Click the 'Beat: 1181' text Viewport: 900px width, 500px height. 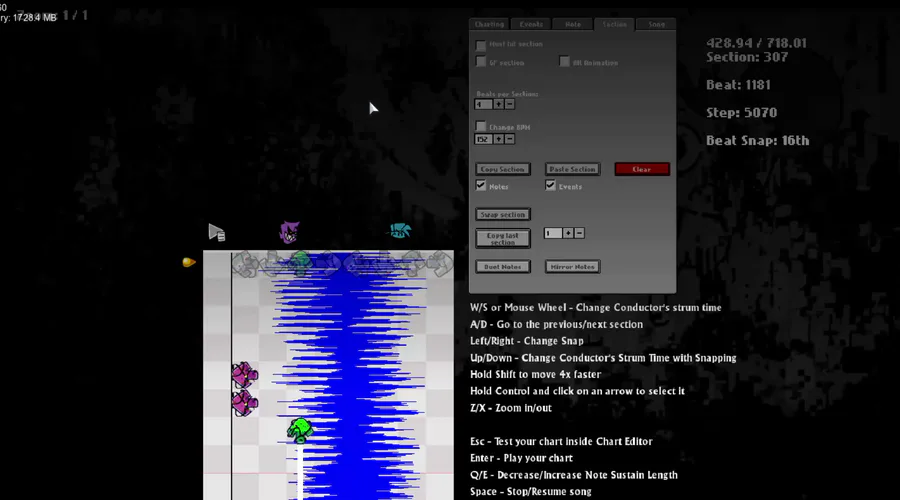pos(738,85)
